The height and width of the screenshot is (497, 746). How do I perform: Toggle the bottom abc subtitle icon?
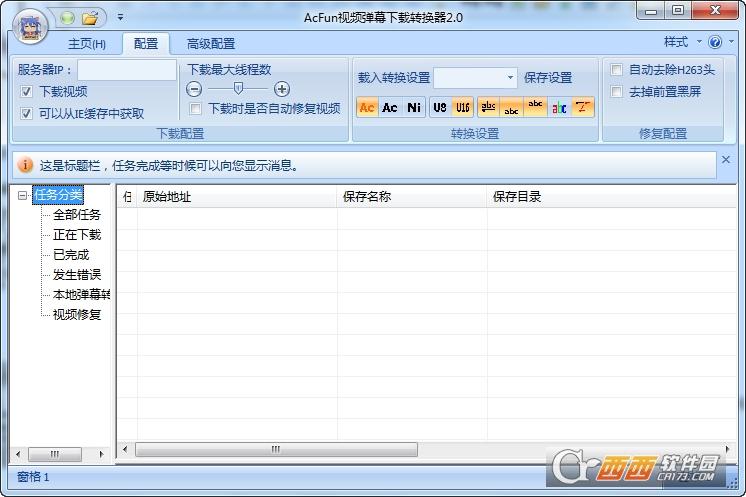click(511, 107)
